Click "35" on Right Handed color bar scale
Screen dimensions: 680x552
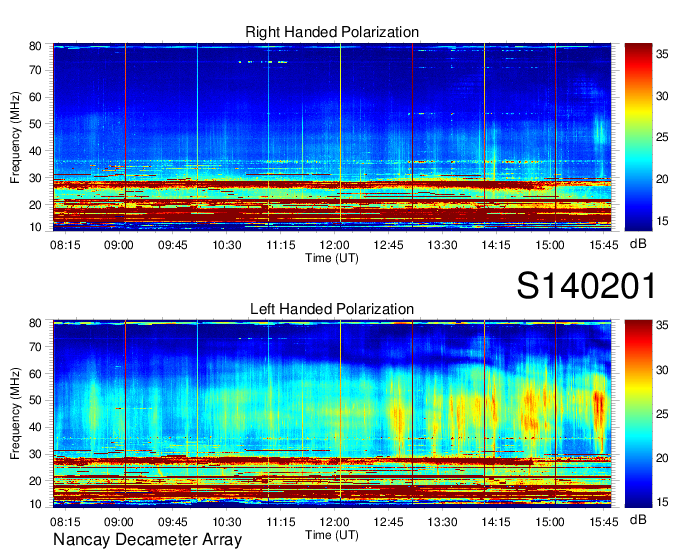662,54
